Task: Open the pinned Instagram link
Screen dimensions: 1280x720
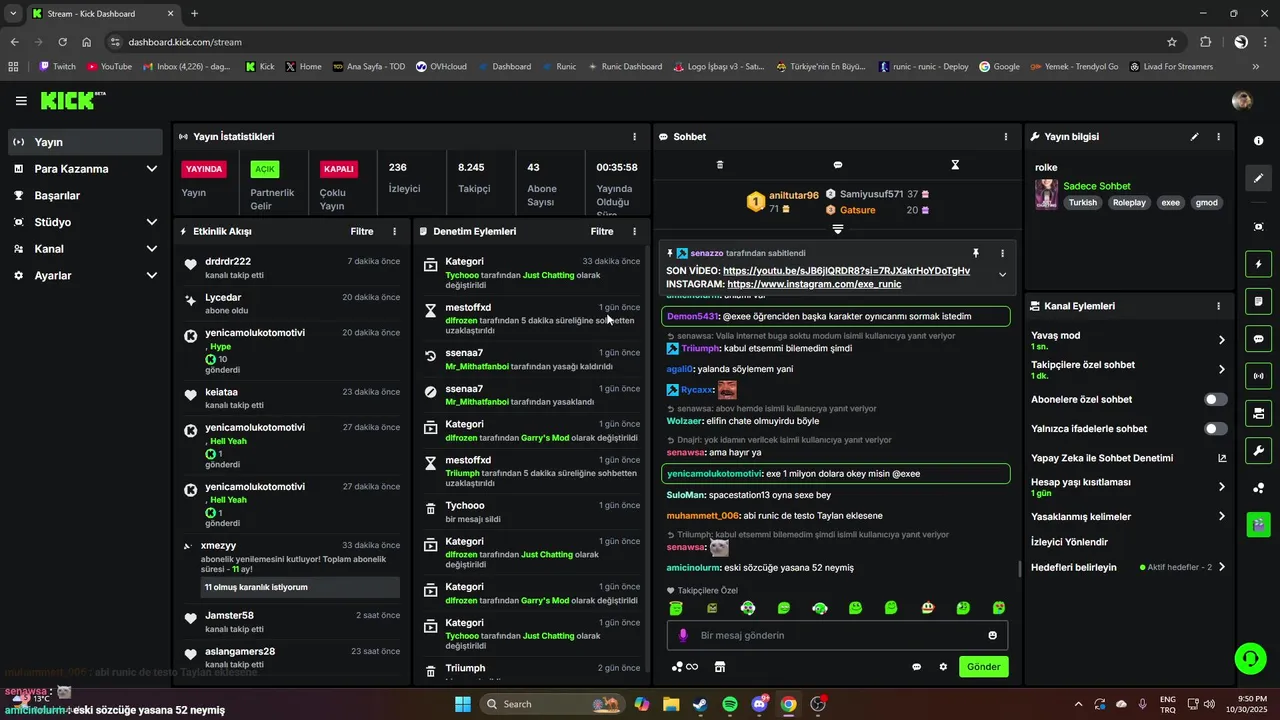Action: [814, 284]
